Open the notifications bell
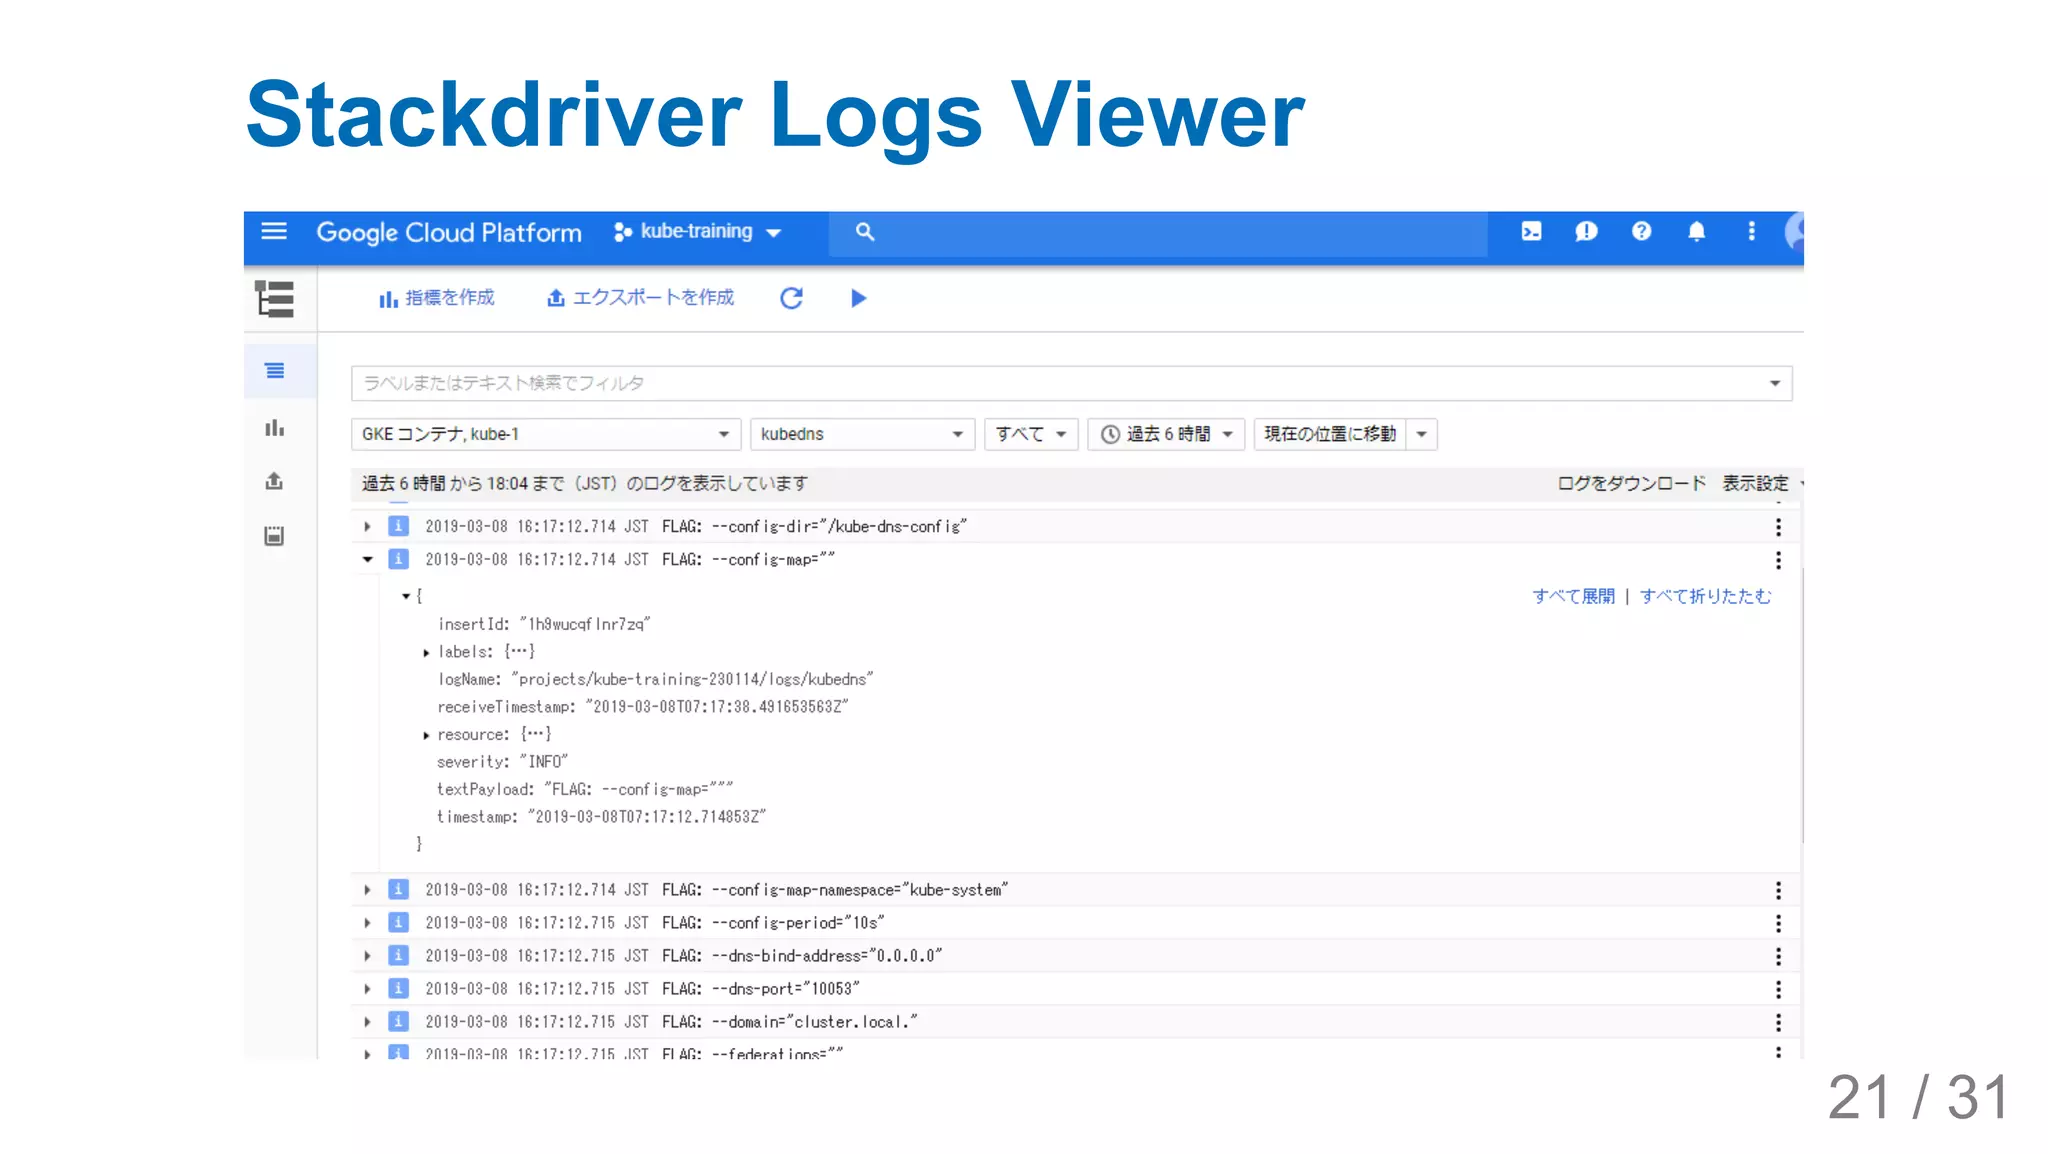 [x=1696, y=232]
